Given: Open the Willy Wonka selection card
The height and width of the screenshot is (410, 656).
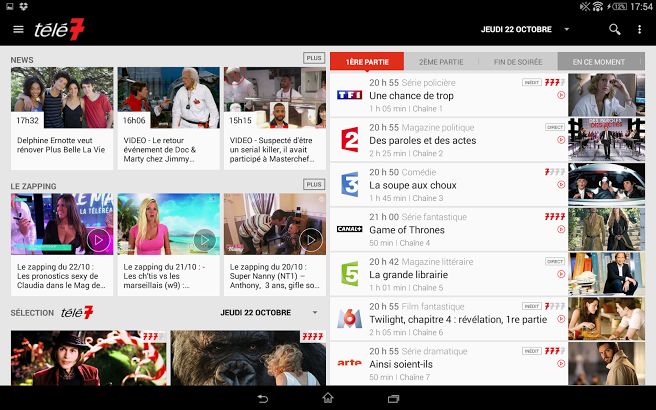Looking at the screenshot, I should click(x=89, y=358).
